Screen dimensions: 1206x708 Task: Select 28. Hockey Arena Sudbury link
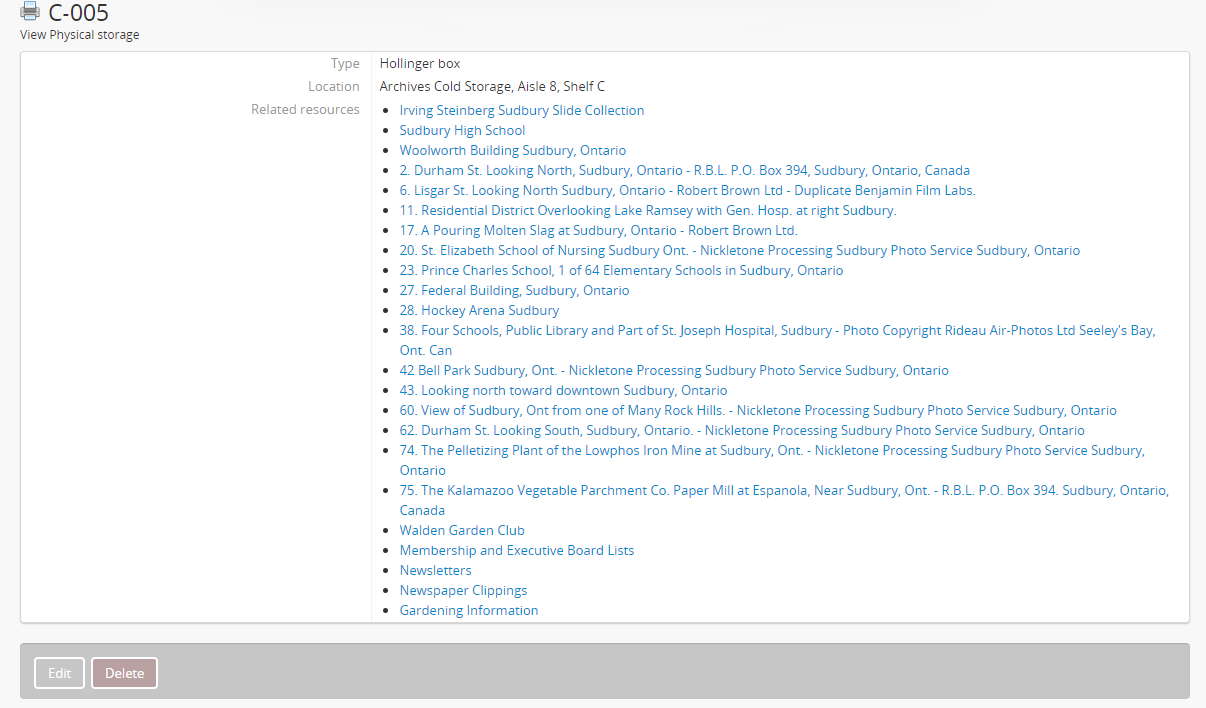[479, 310]
